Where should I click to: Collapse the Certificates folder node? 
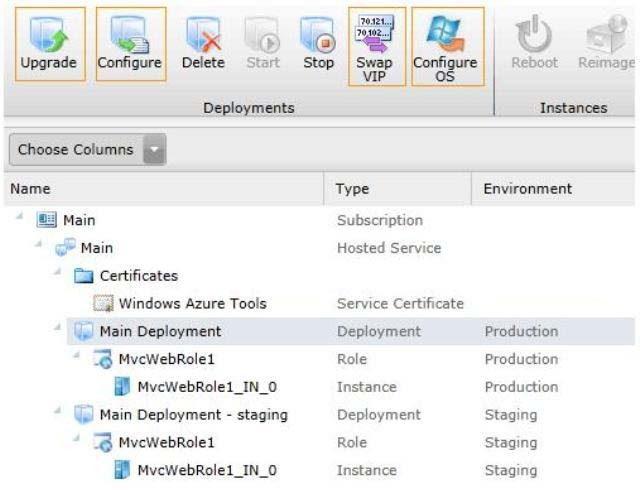tap(57, 272)
